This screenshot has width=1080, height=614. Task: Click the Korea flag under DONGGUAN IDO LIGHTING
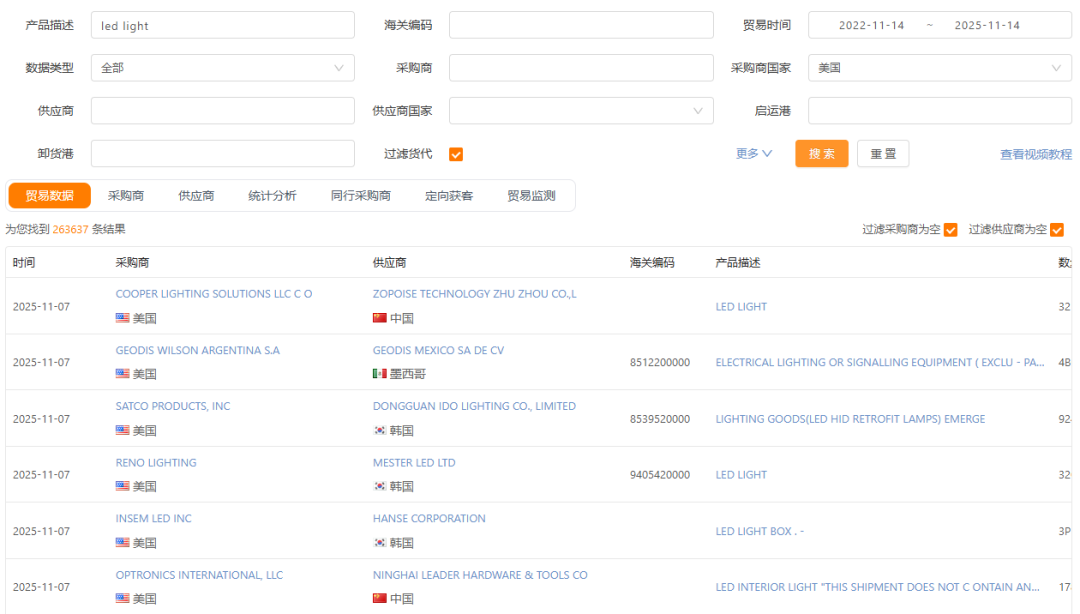pyautogui.click(x=380, y=431)
